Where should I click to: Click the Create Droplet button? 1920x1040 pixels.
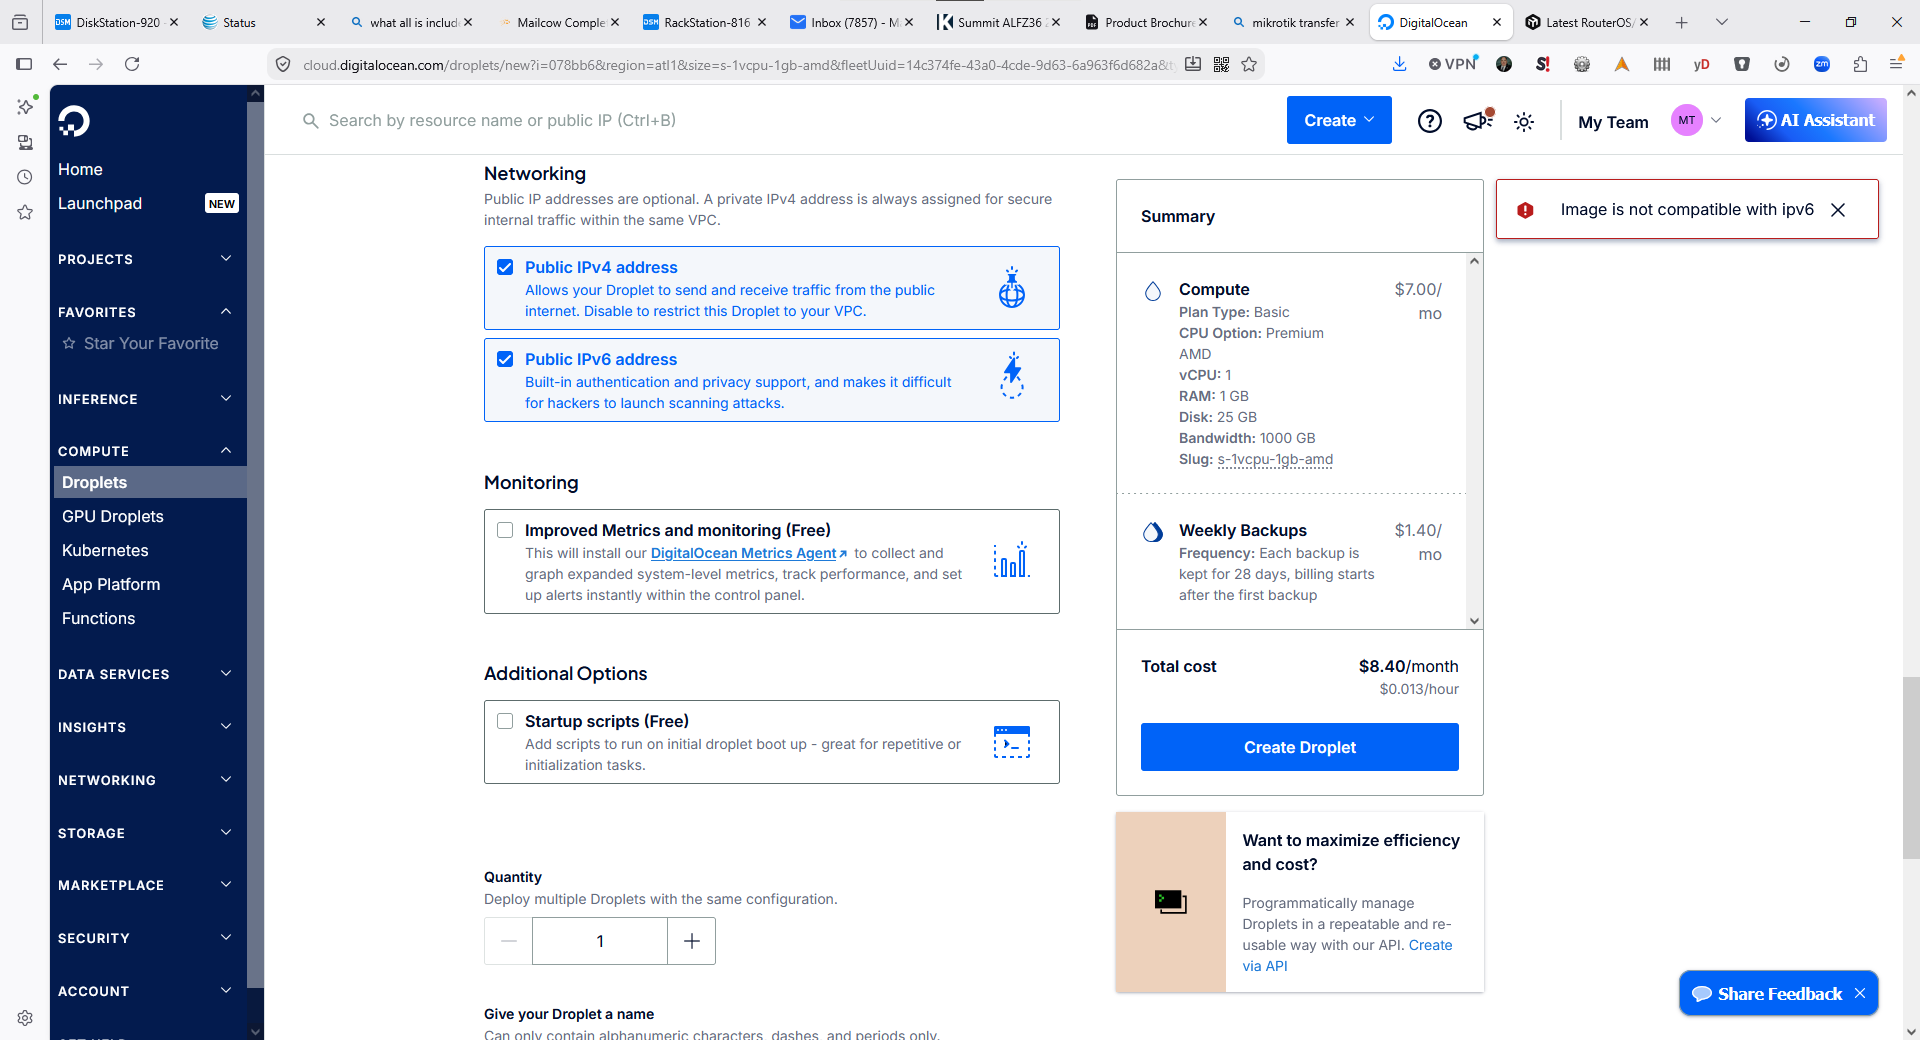(1300, 747)
